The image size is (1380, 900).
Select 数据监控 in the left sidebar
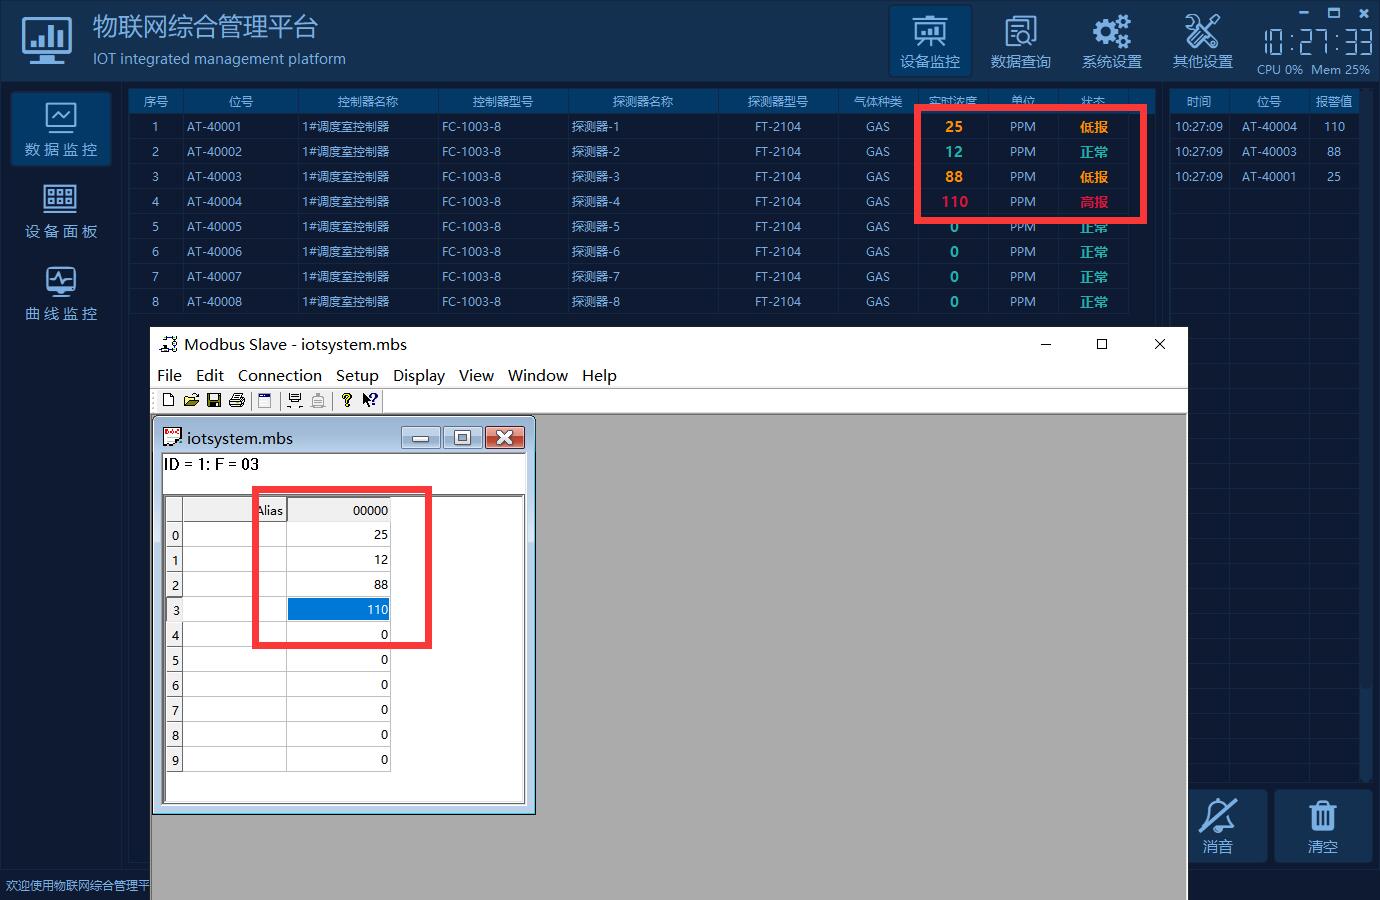pyautogui.click(x=61, y=128)
